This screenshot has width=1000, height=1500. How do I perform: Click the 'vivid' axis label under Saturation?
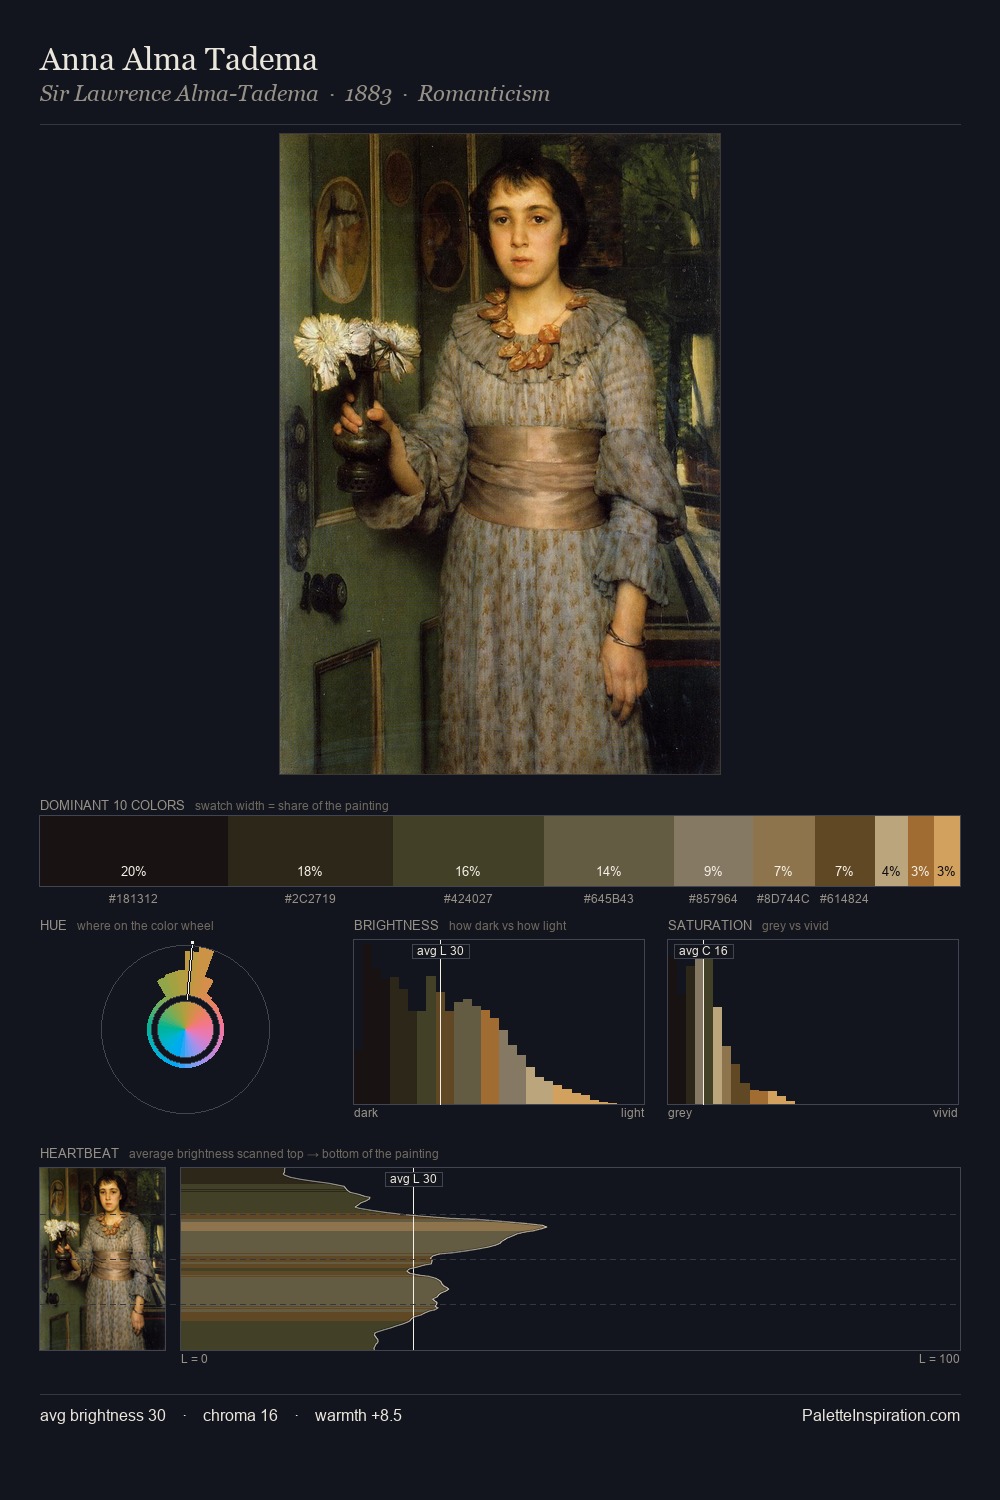pyautogui.click(x=945, y=1113)
